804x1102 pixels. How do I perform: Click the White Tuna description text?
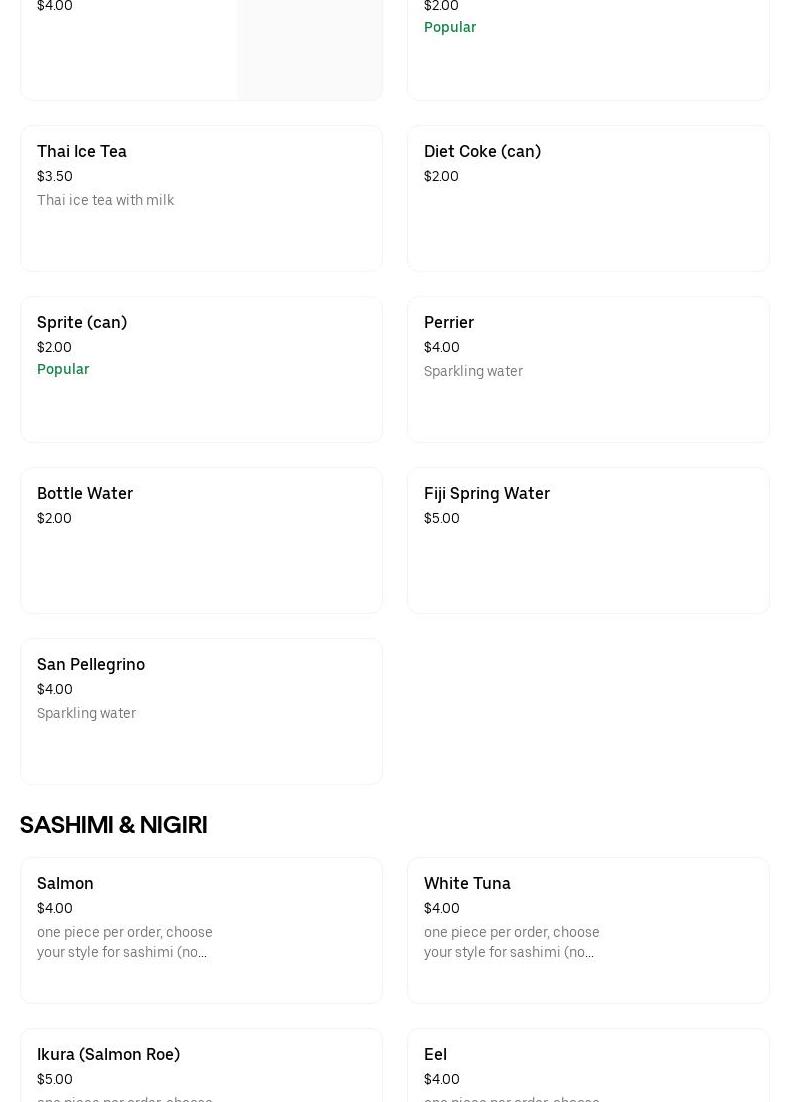512,942
